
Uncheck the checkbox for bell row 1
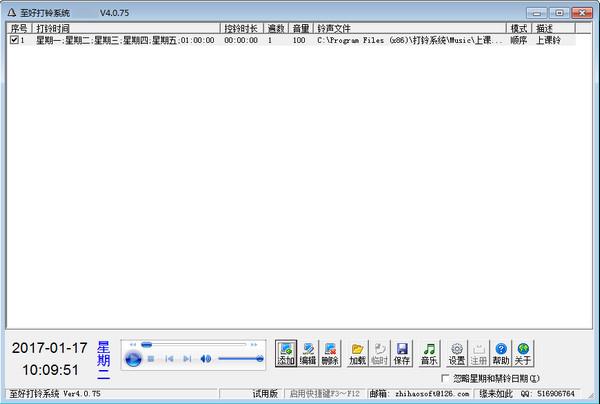click(x=14, y=41)
